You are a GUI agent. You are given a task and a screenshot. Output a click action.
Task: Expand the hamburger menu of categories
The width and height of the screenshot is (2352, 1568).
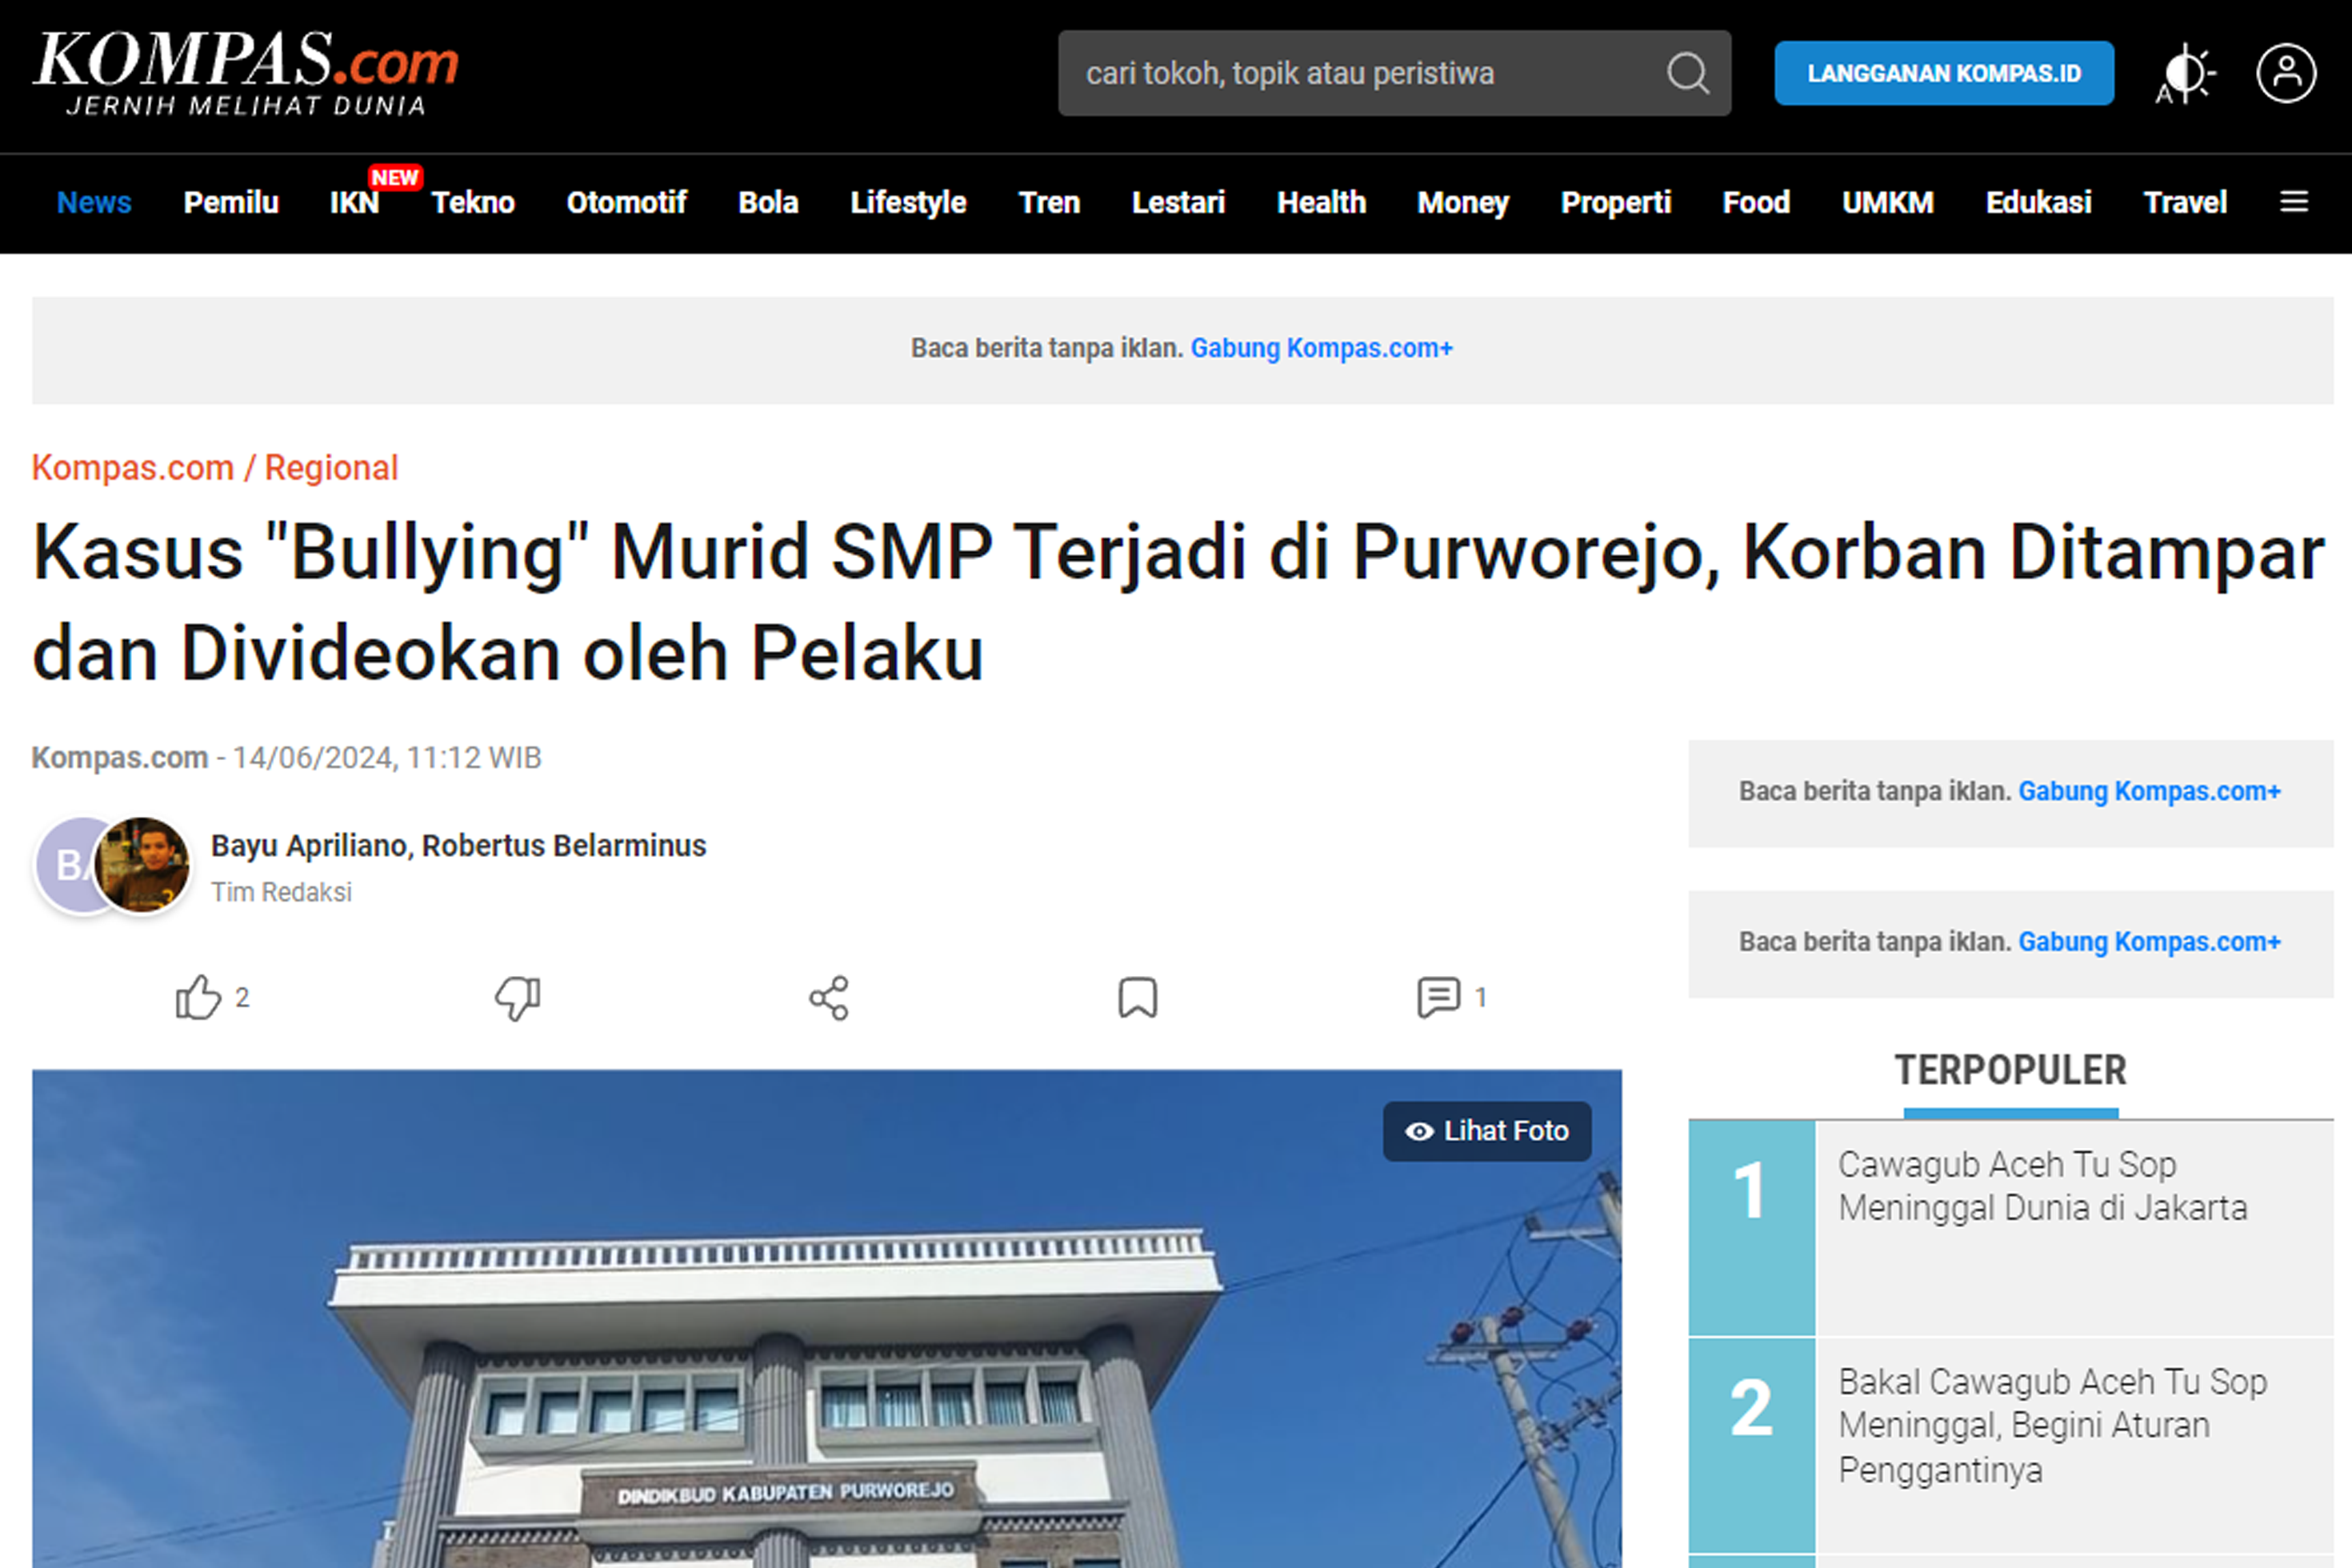pyautogui.click(x=2293, y=202)
